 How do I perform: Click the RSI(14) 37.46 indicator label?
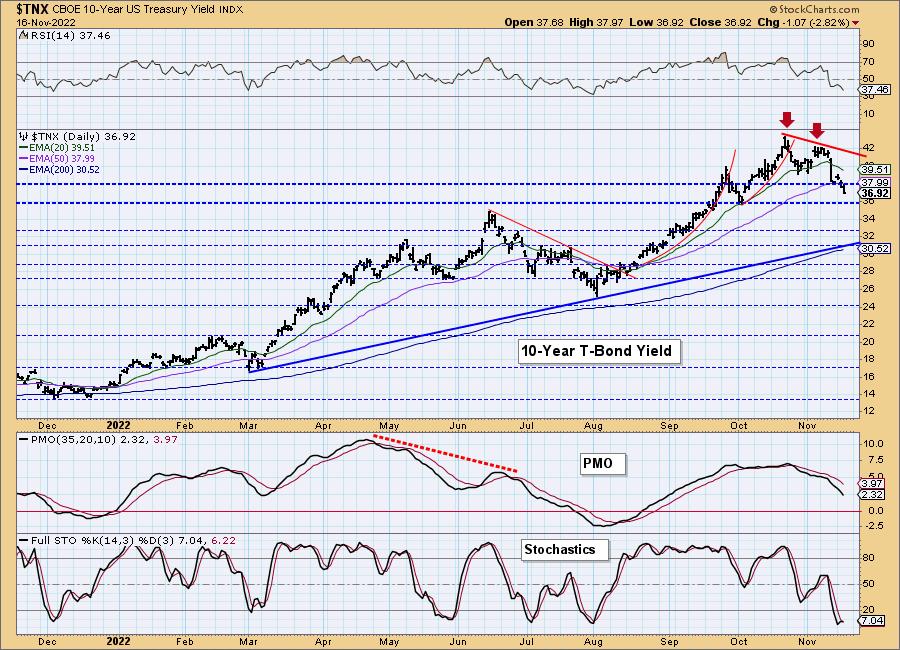(x=69, y=35)
